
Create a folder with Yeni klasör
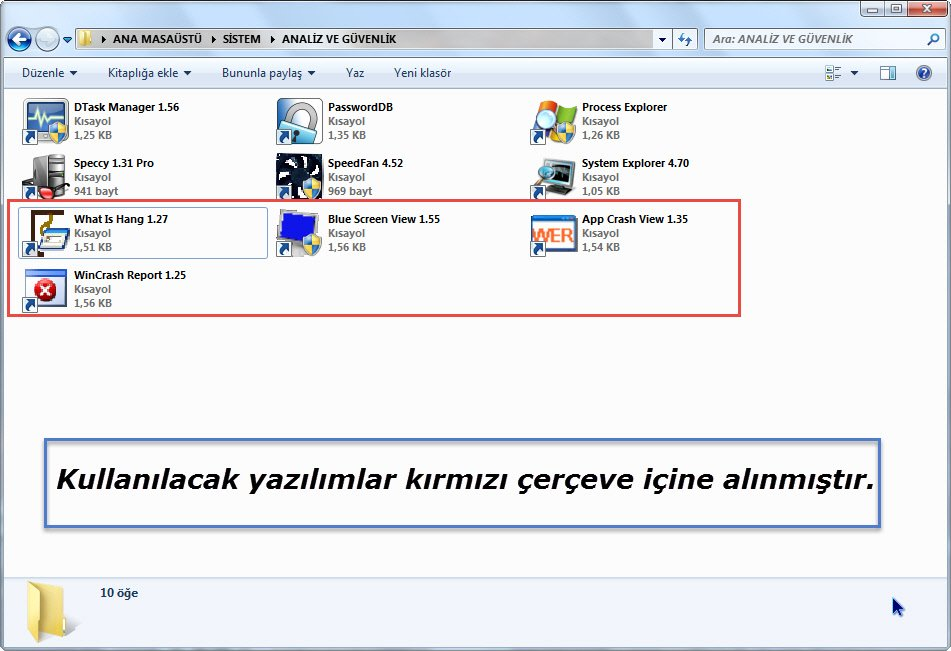point(422,73)
